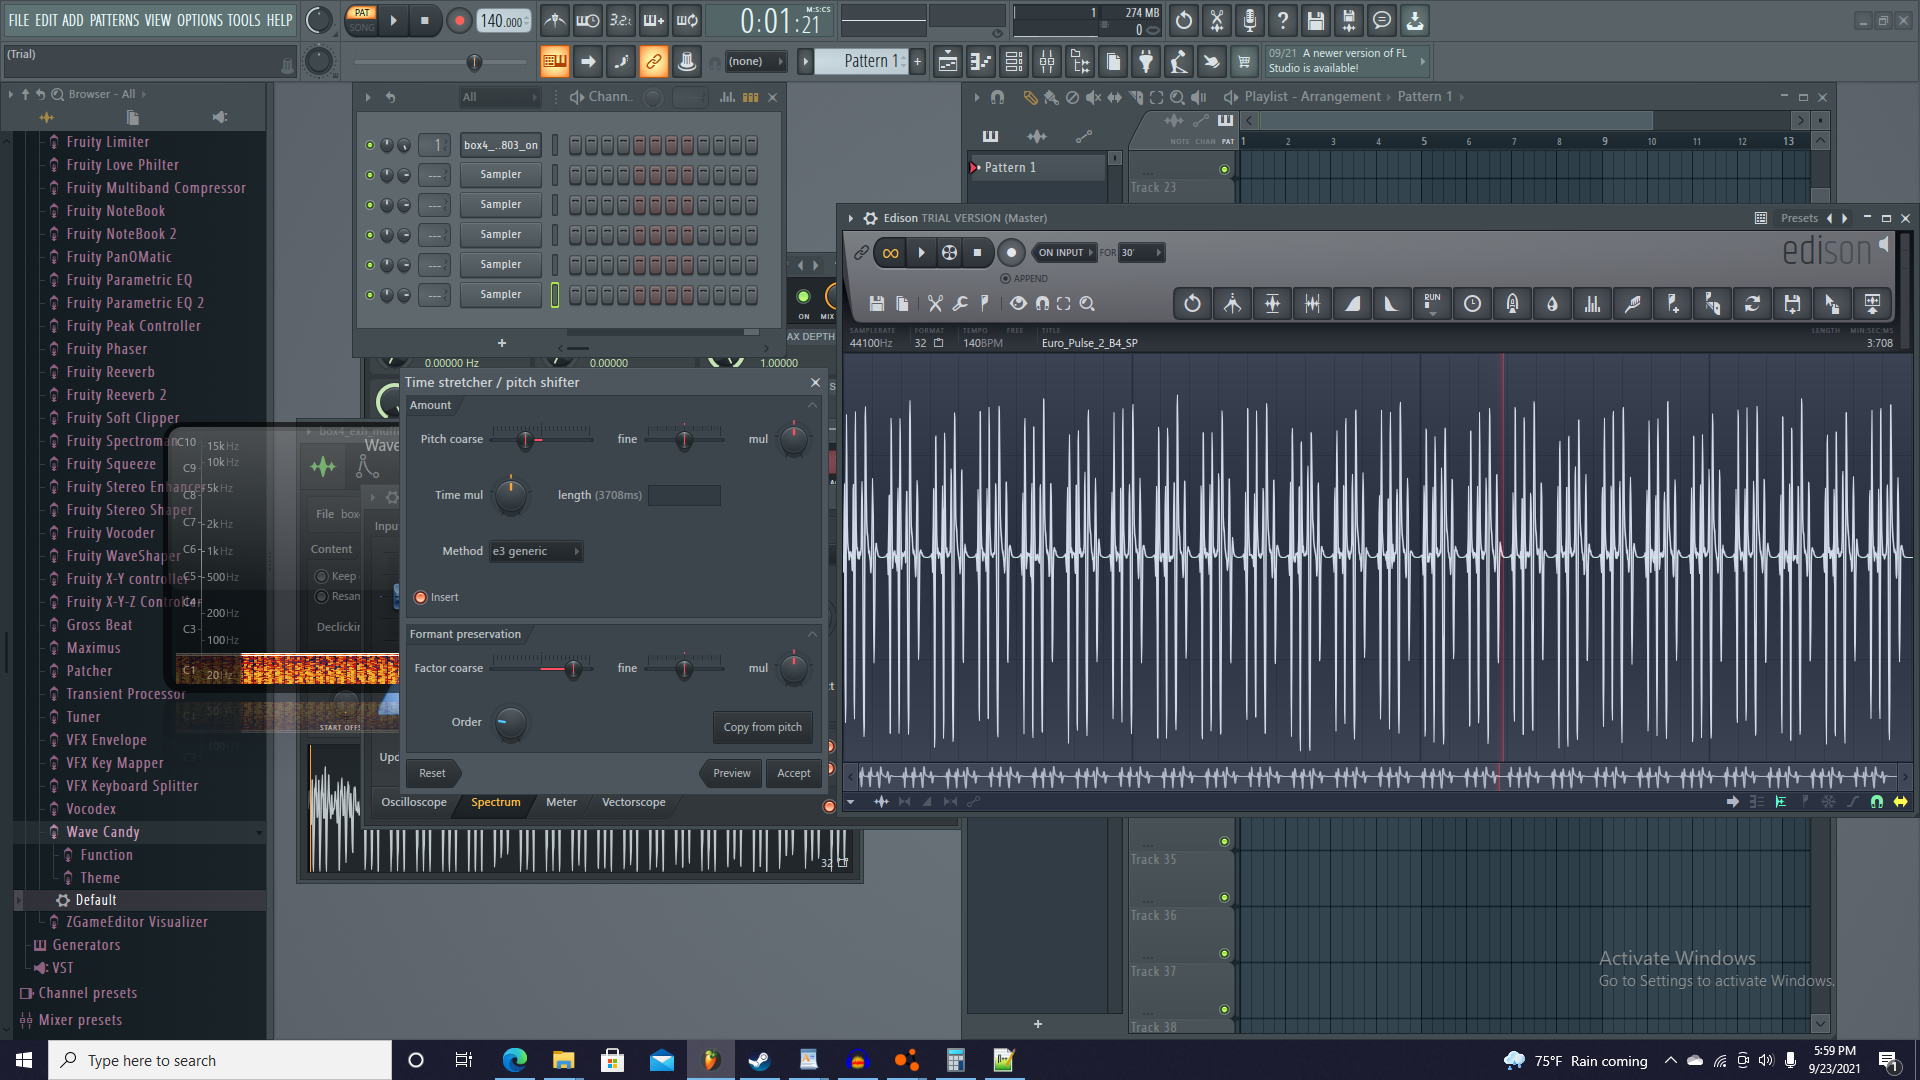
Task: Add a new channel with the plus button
Action: (502, 343)
